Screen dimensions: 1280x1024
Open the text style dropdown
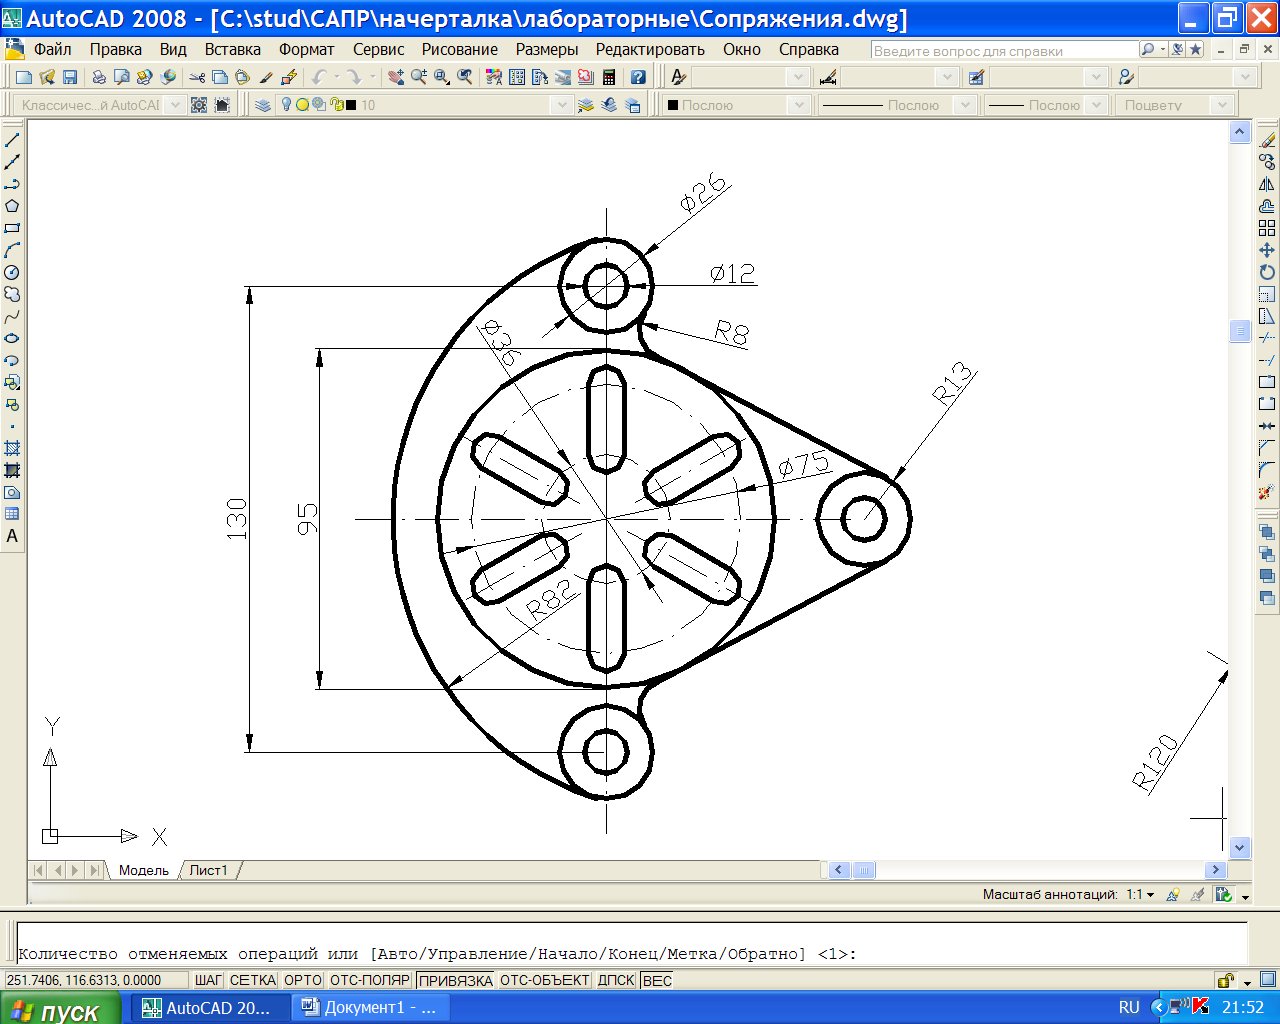click(797, 77)
